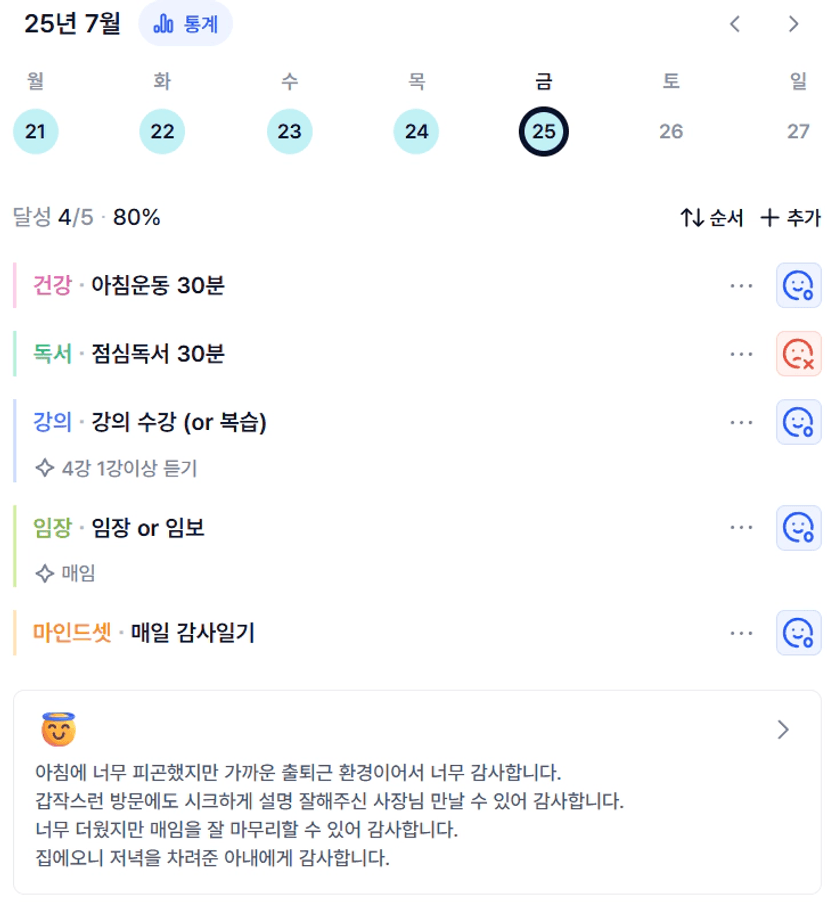Open more options for 아침운동 30분

tap(741, 285)
